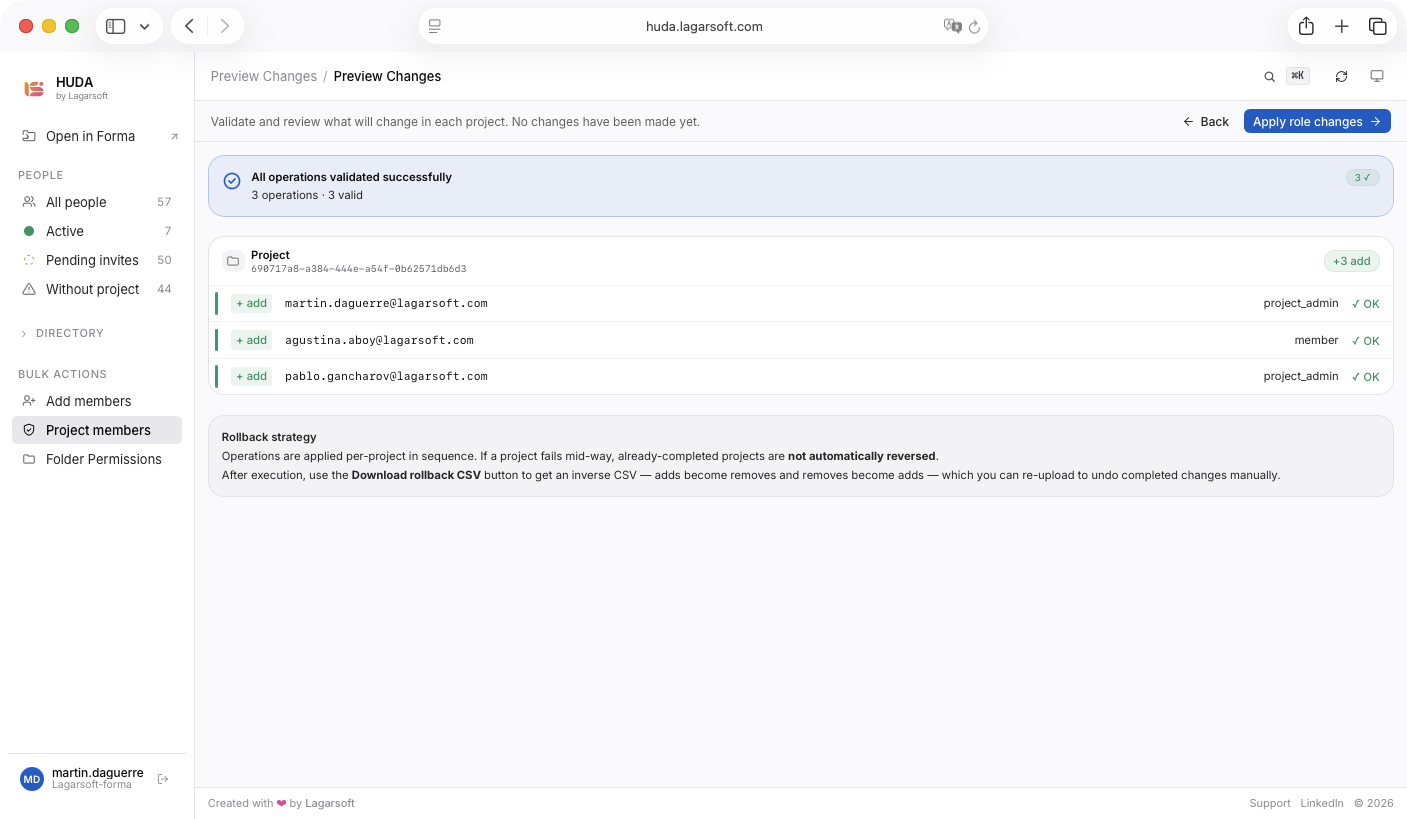Viewport: 1407px width, 819px height.
Task: Go back in Safari history
Action: pos(190,26)
